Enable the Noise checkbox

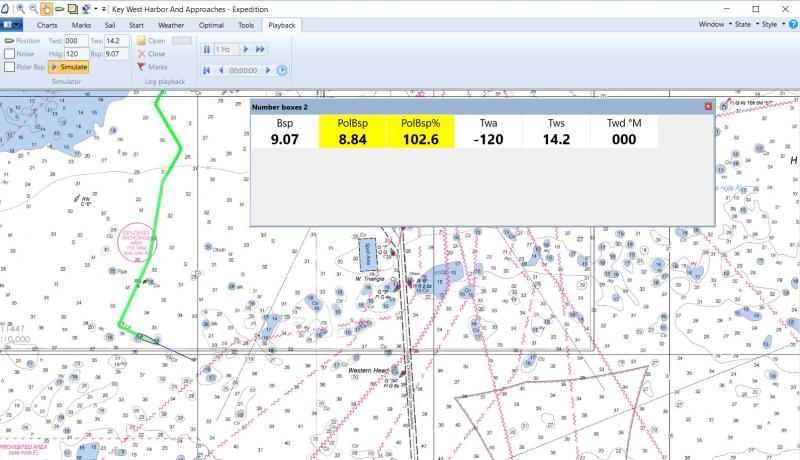tap(10, 54)
